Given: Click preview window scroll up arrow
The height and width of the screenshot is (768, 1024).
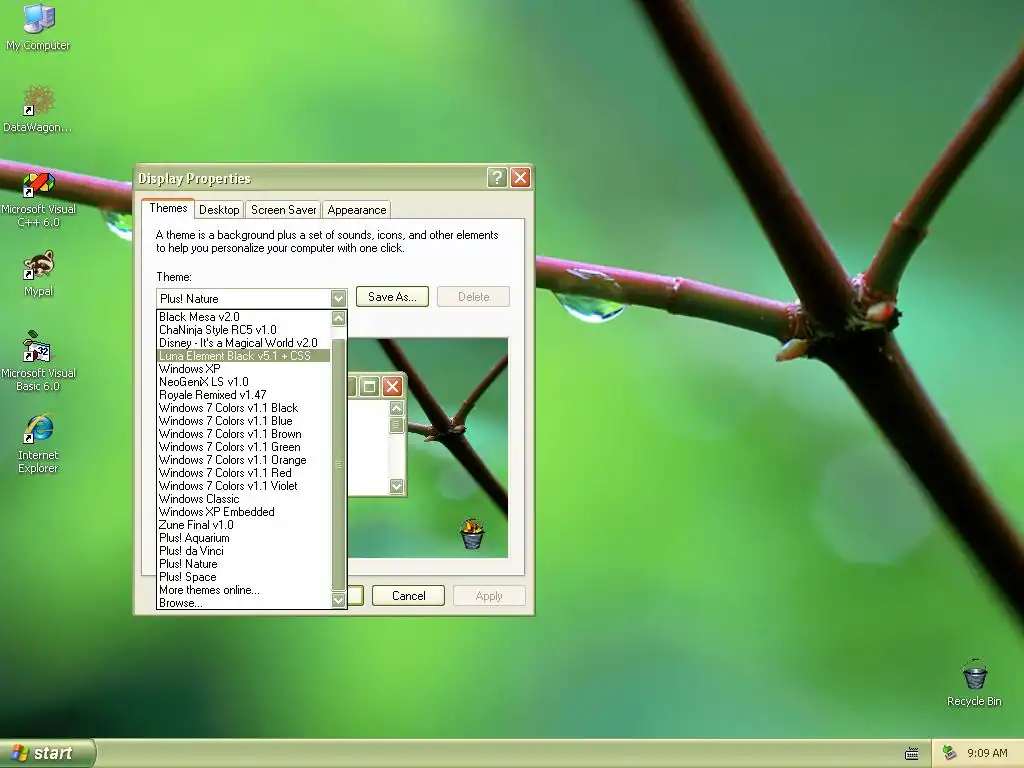Looking at the screenshot, I should (396, 408).
